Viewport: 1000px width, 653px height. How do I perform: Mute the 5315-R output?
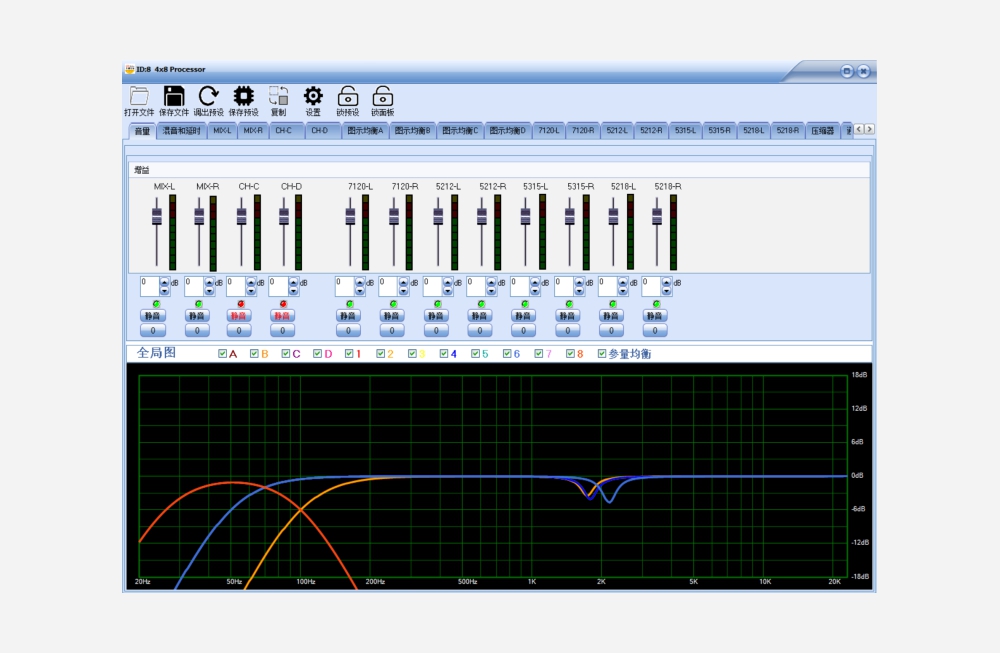pyautogui.click(x=567, y=316)
